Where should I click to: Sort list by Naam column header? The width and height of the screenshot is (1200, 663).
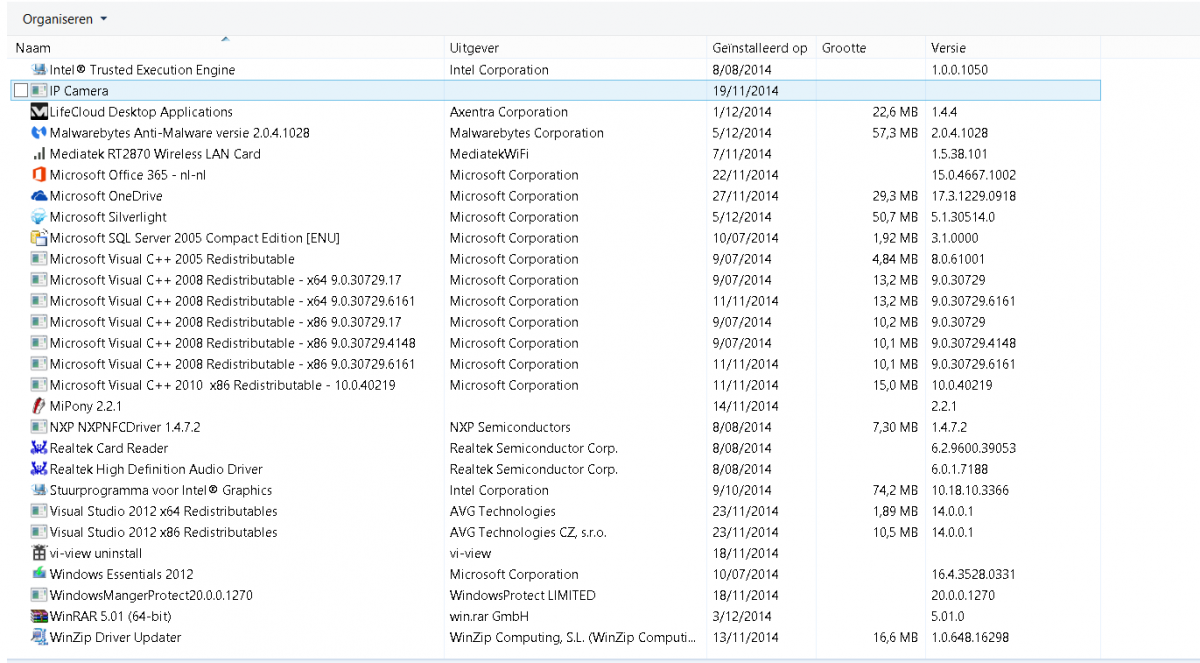(x=34, y=48)
